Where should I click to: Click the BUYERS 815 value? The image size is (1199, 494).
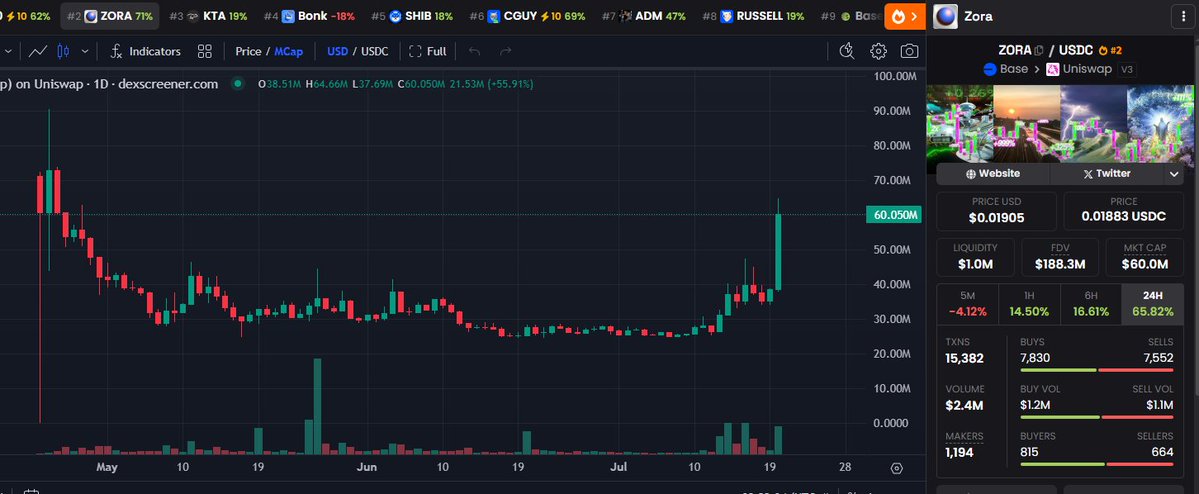coord(1030,453)
